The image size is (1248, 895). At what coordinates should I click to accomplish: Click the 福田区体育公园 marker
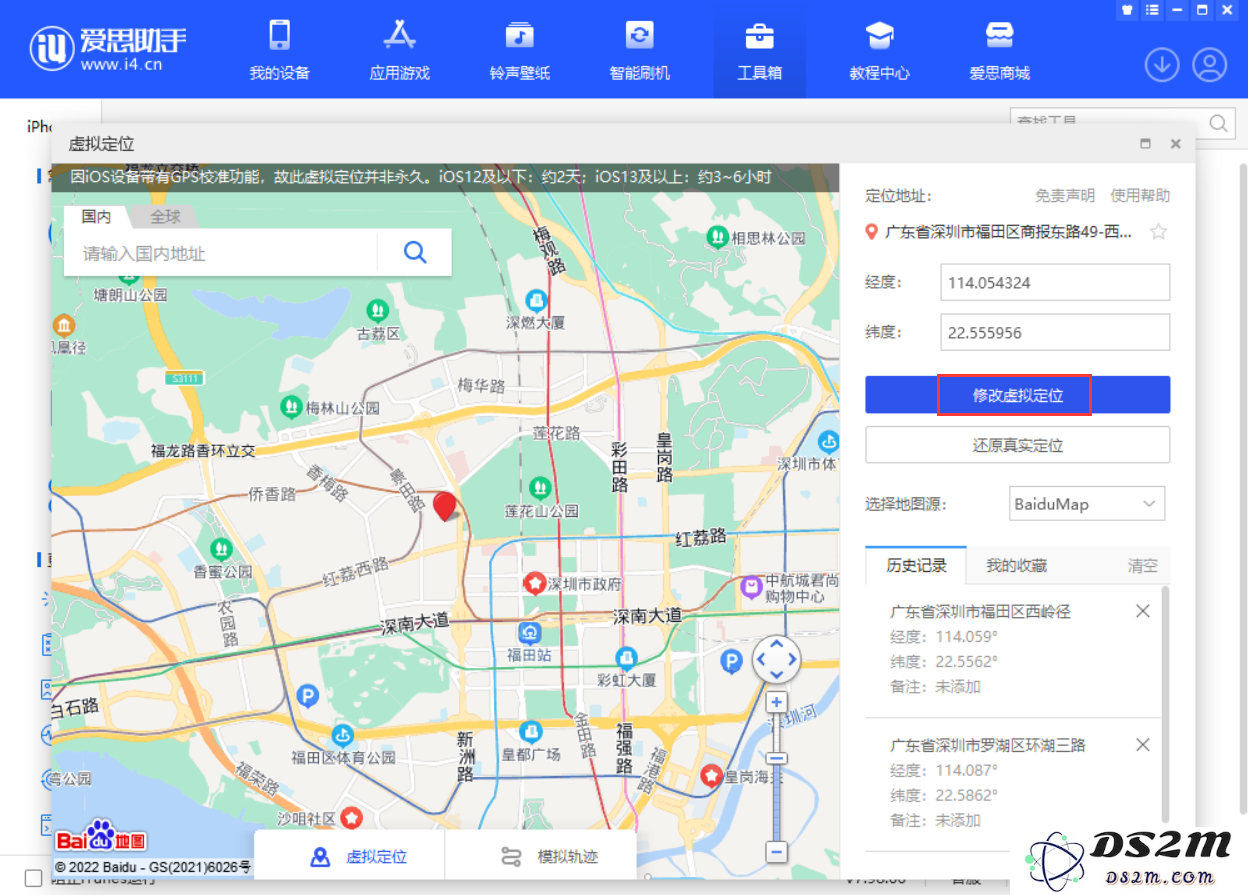point(343,735)
